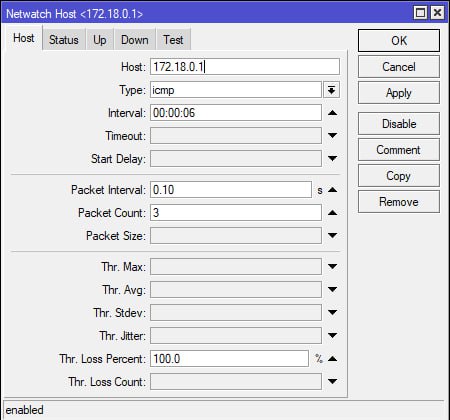Click the 'Packet Interval:' label
Image resolution: width=450 pixels, height=420 pixels.
pyautogui.click(x=108, y=190)
